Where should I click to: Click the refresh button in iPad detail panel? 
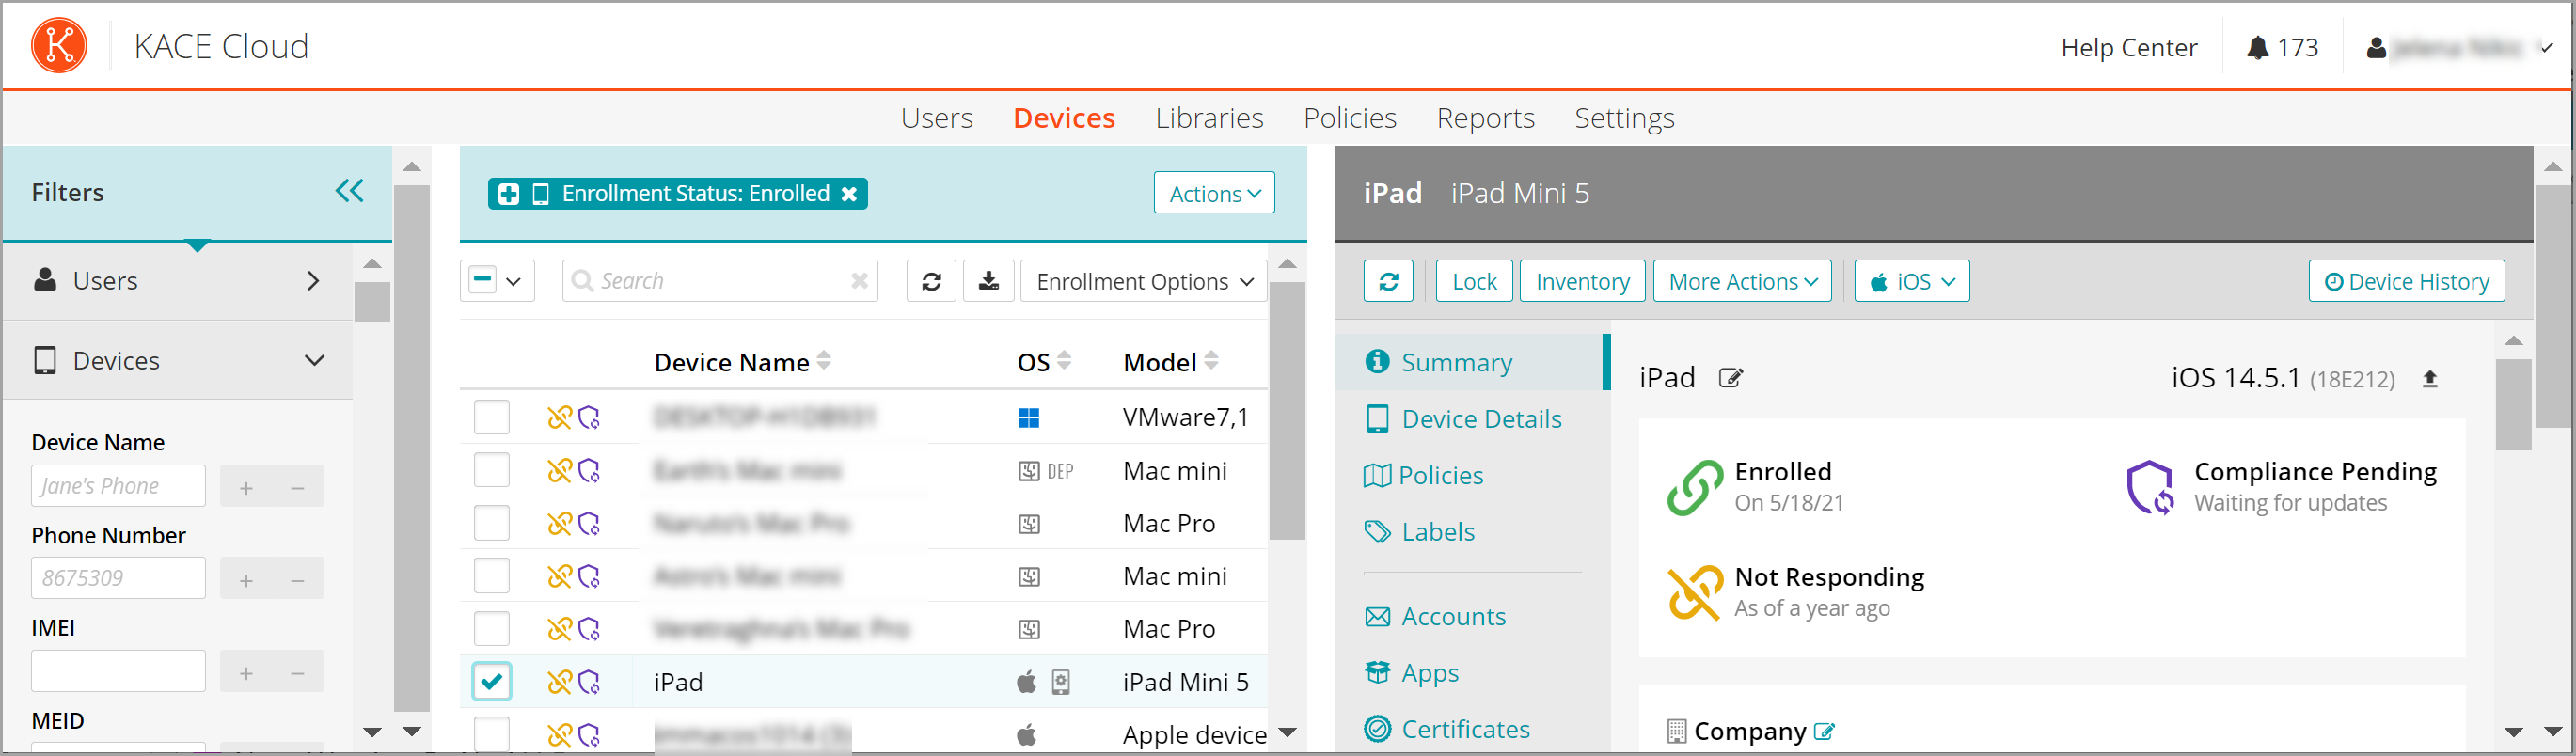(x=1388, y=281)
